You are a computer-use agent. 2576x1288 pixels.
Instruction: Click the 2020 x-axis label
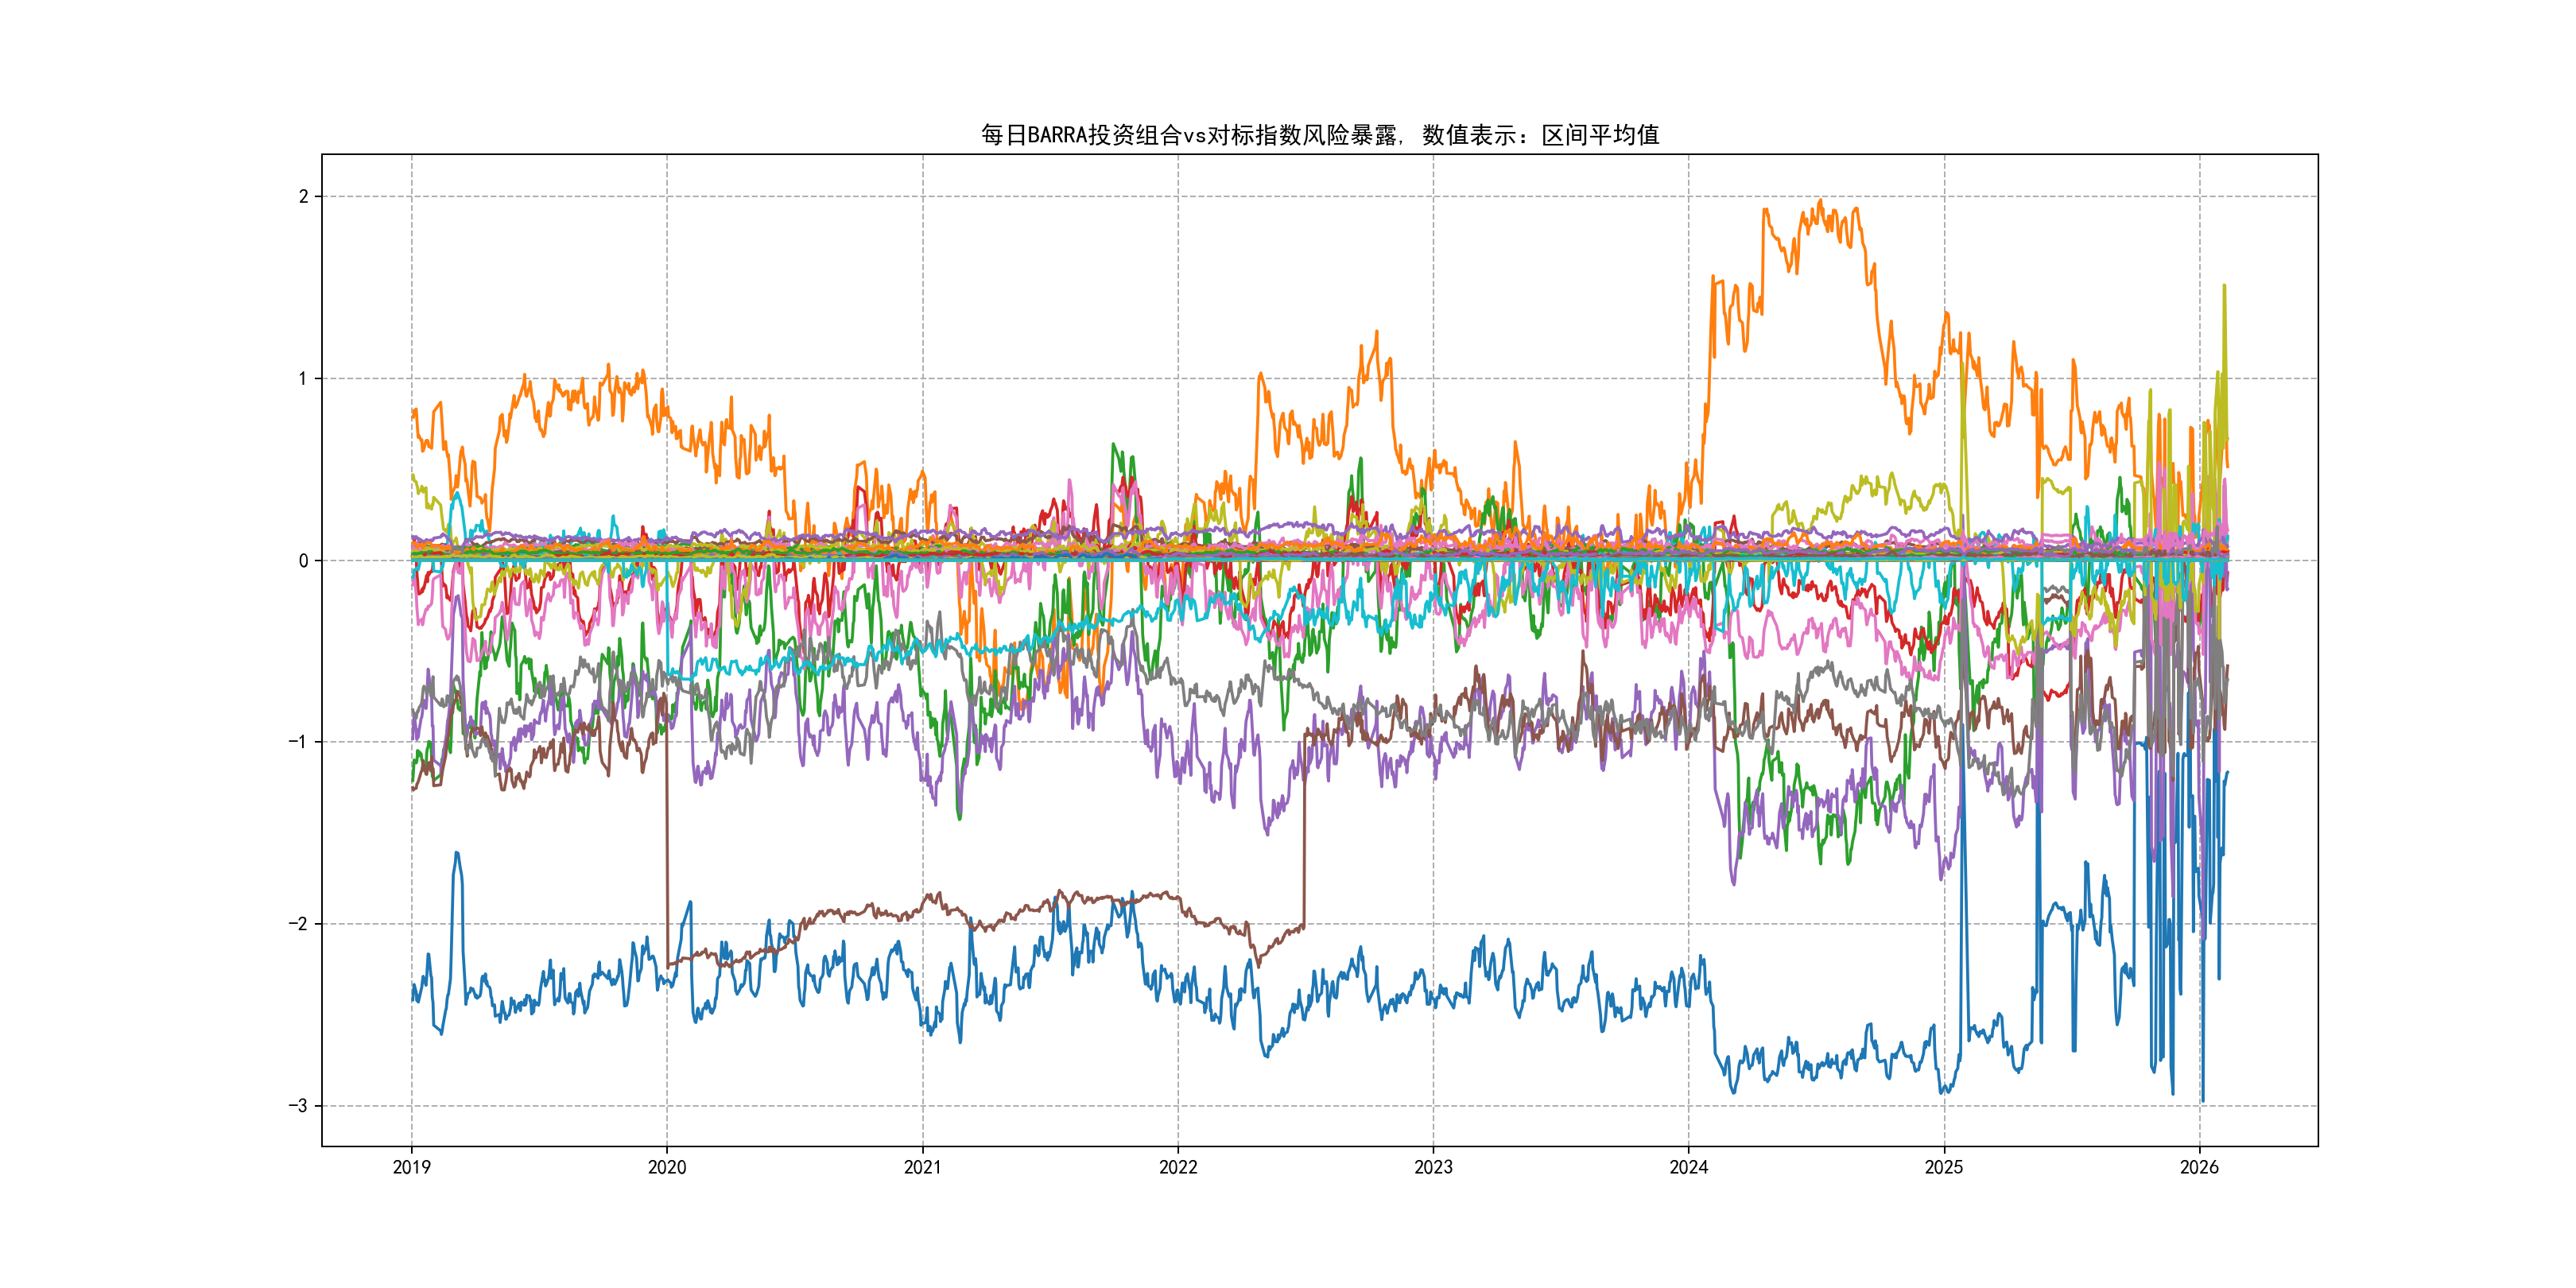coord(667,1167)
